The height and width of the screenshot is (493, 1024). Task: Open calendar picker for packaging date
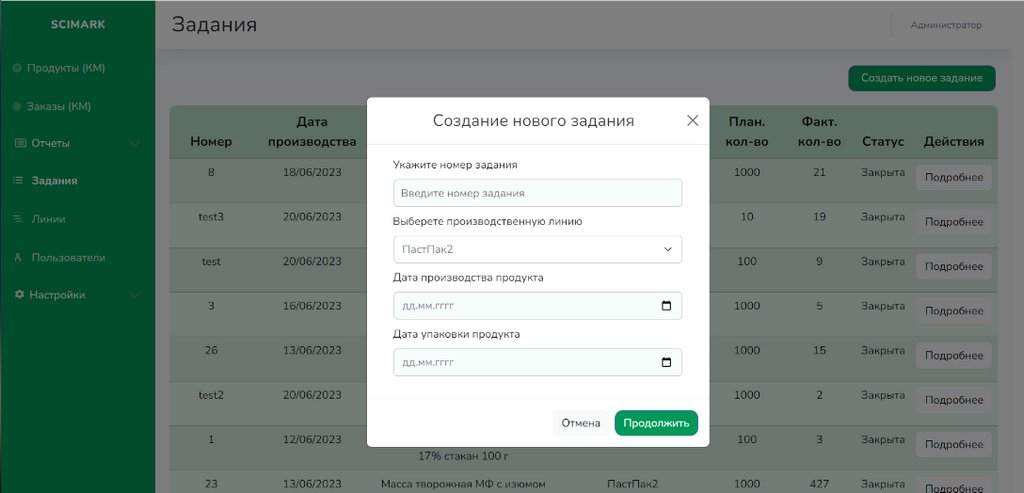[x=666, y=362]
